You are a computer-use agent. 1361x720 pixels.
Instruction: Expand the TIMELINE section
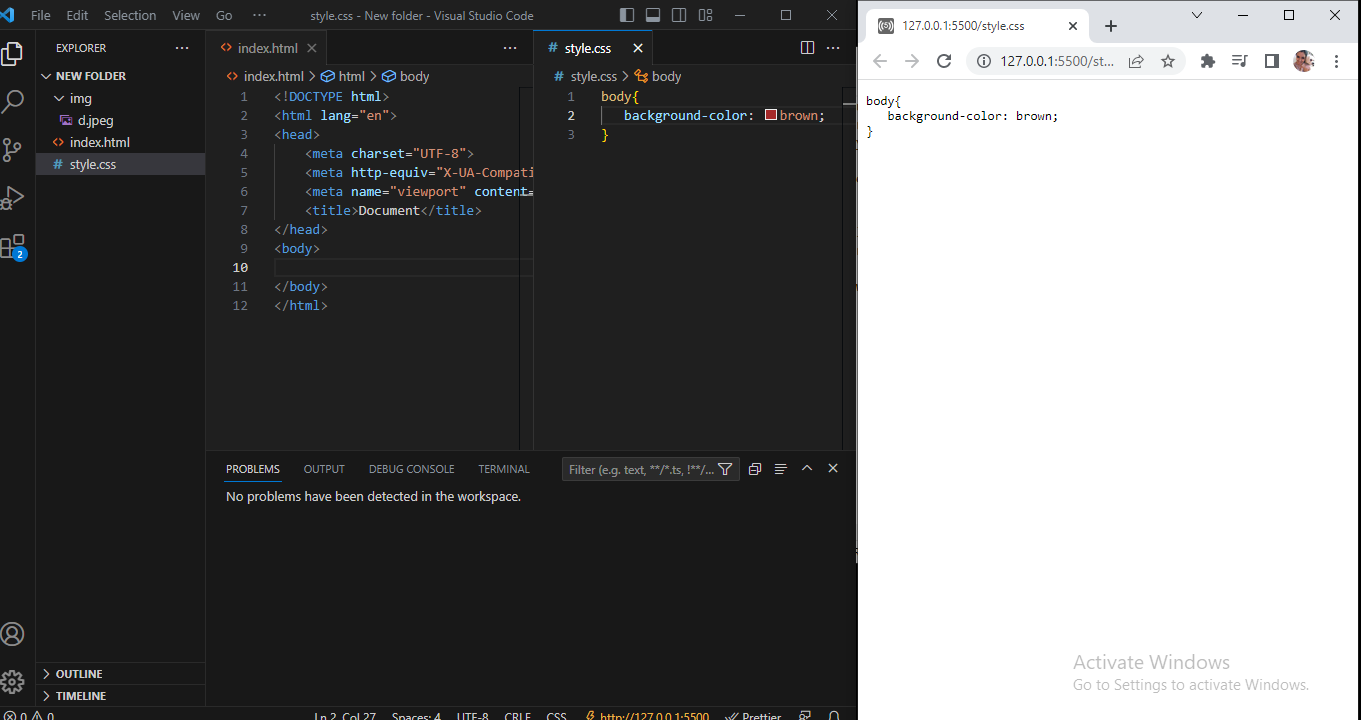tap(120, 696)
